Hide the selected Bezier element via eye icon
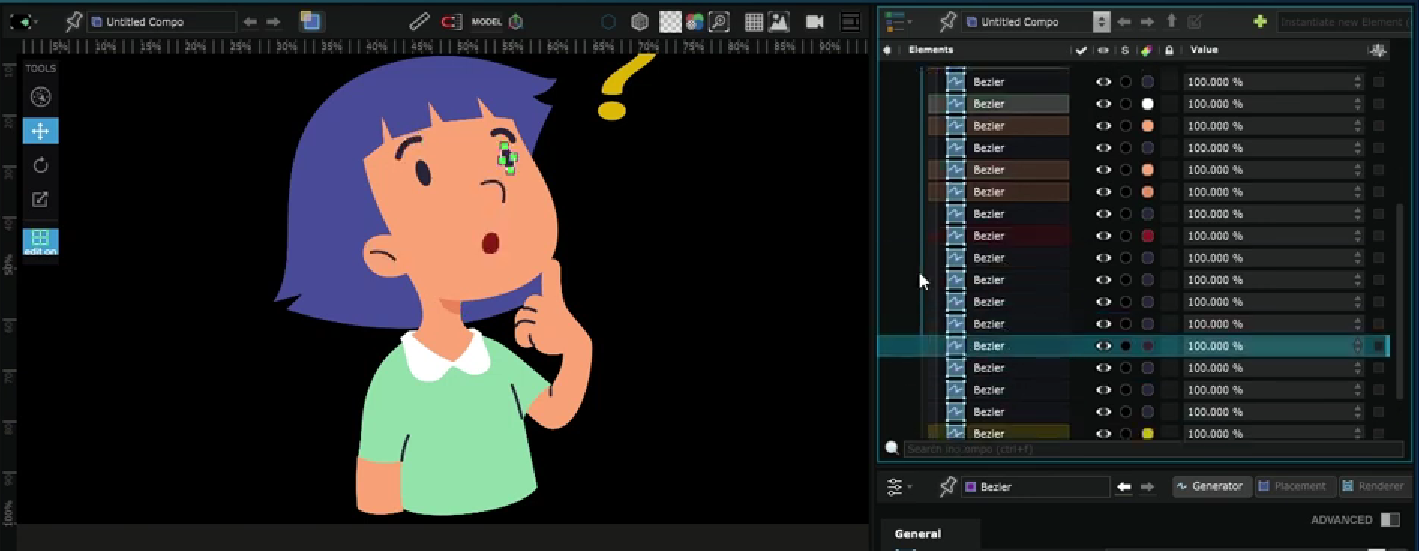 point(1103,346)
